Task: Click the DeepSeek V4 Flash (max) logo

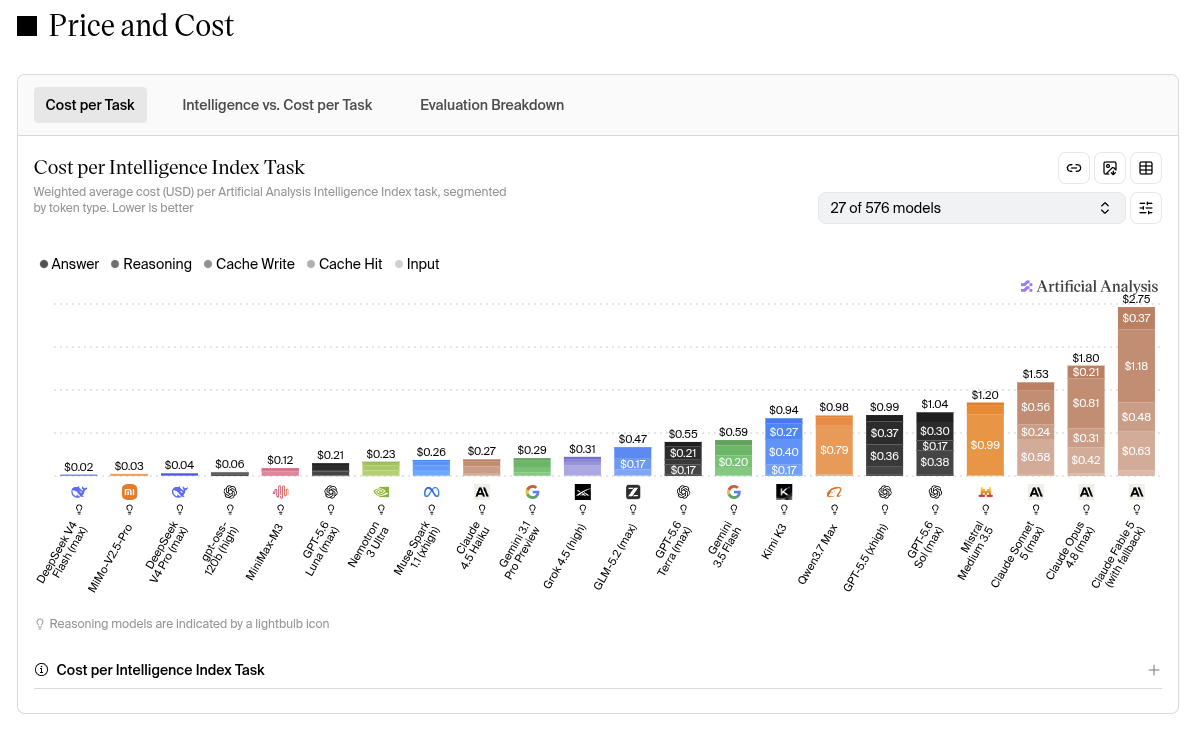Action: click(x=79, y=492)
